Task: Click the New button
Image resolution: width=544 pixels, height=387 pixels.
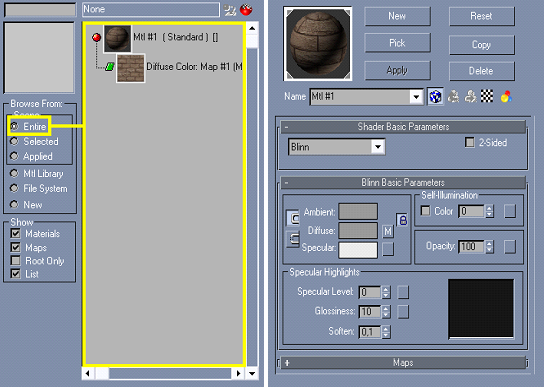Action: [397, 16]
